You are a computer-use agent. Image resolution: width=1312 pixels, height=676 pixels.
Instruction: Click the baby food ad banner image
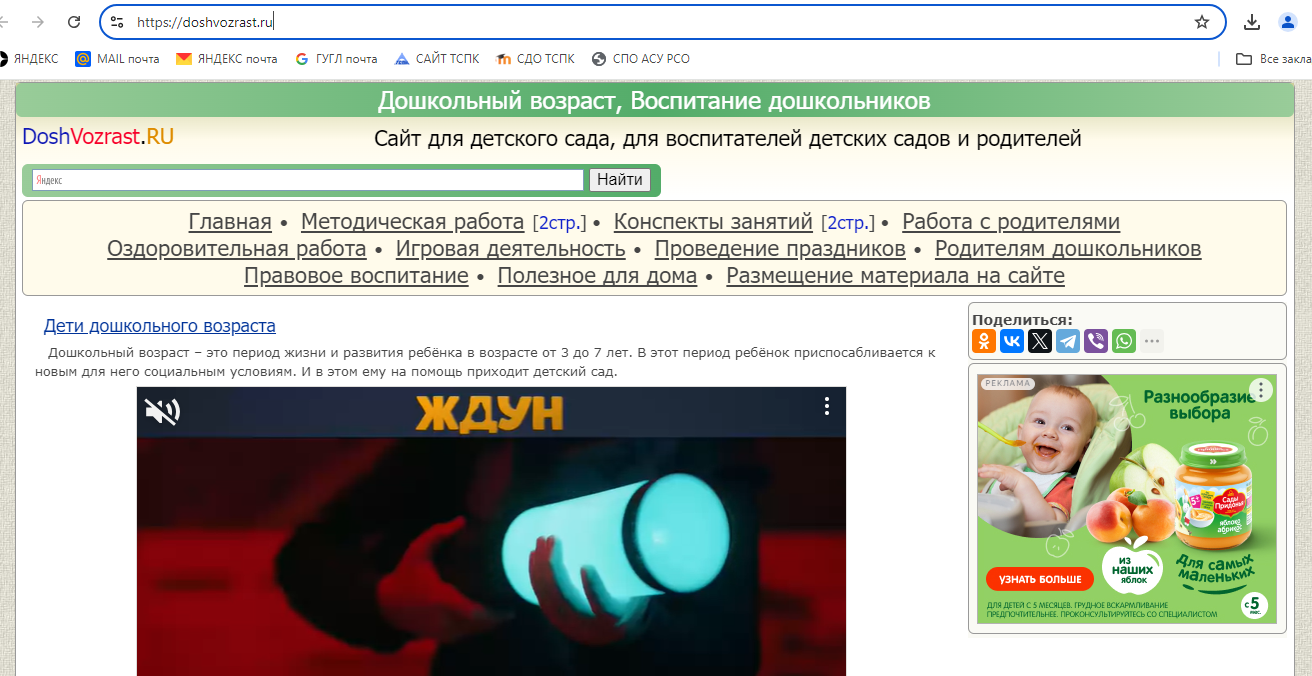click(1127, 499)
